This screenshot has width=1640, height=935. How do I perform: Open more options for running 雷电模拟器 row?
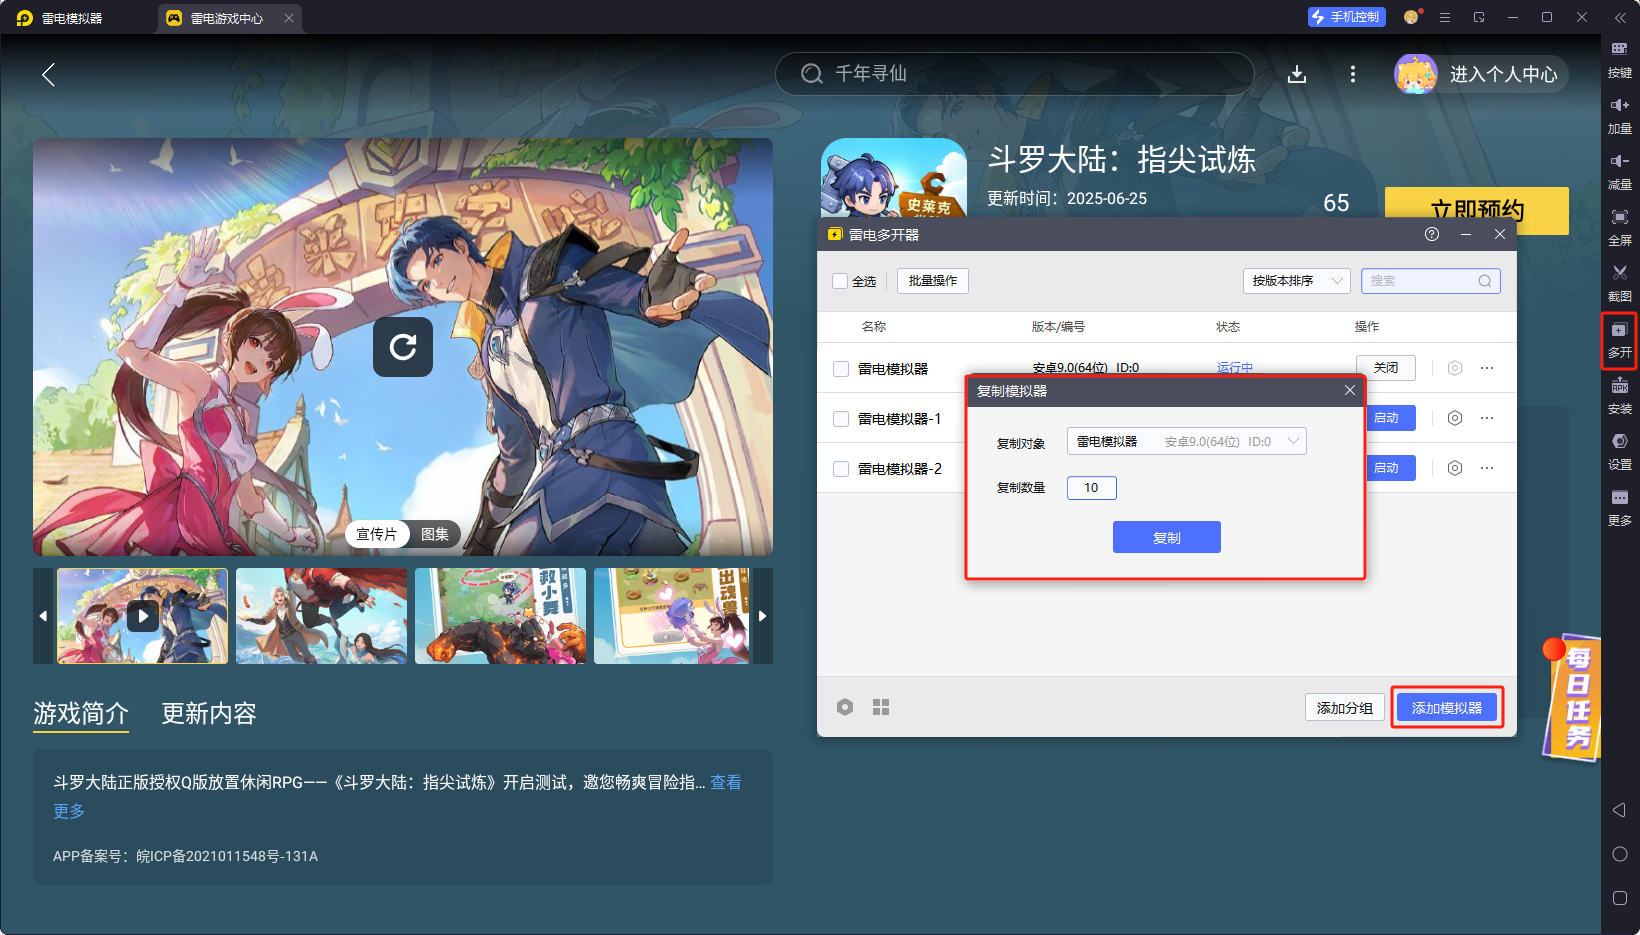[1487, 368]
